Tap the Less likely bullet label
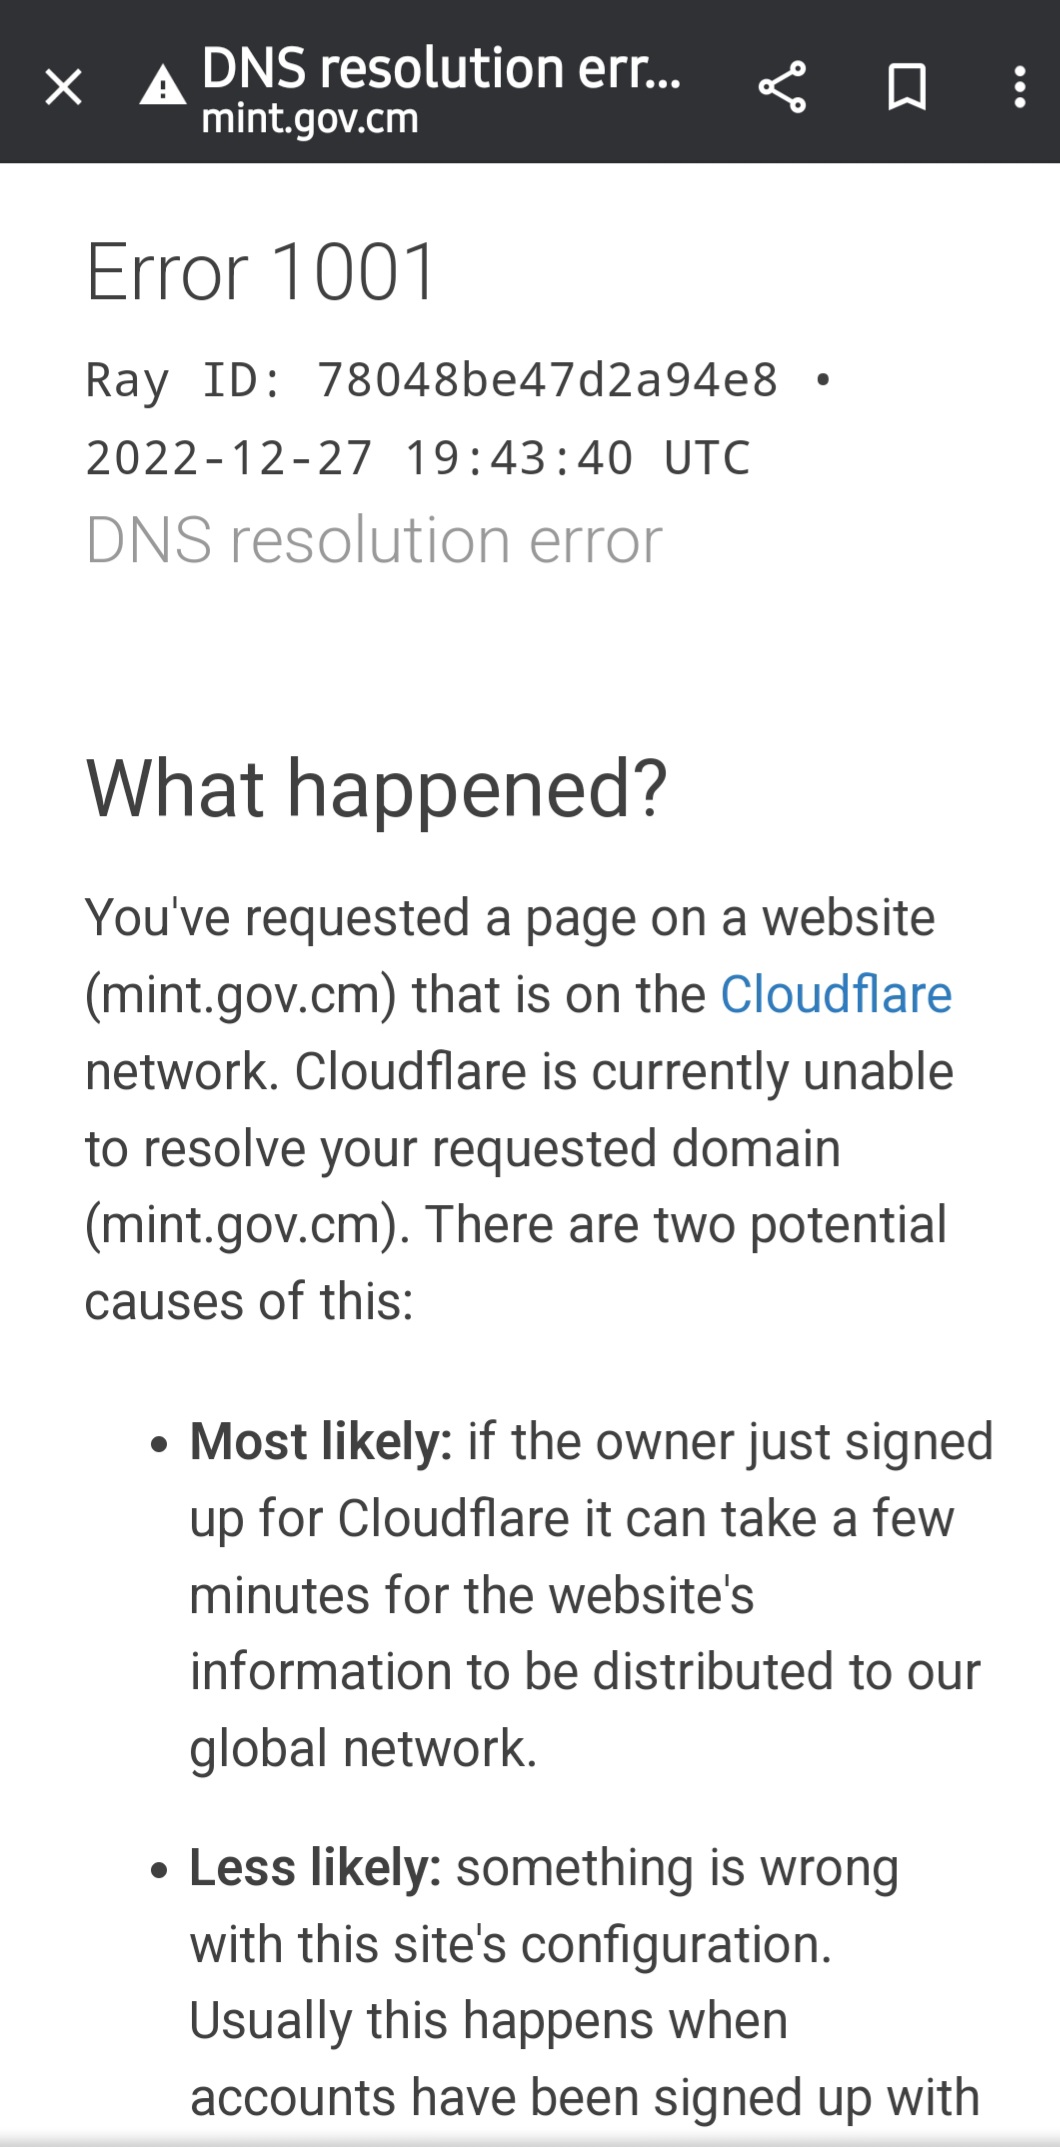Viewport: 1060px width, 2147px height. tap(315, 1868)
